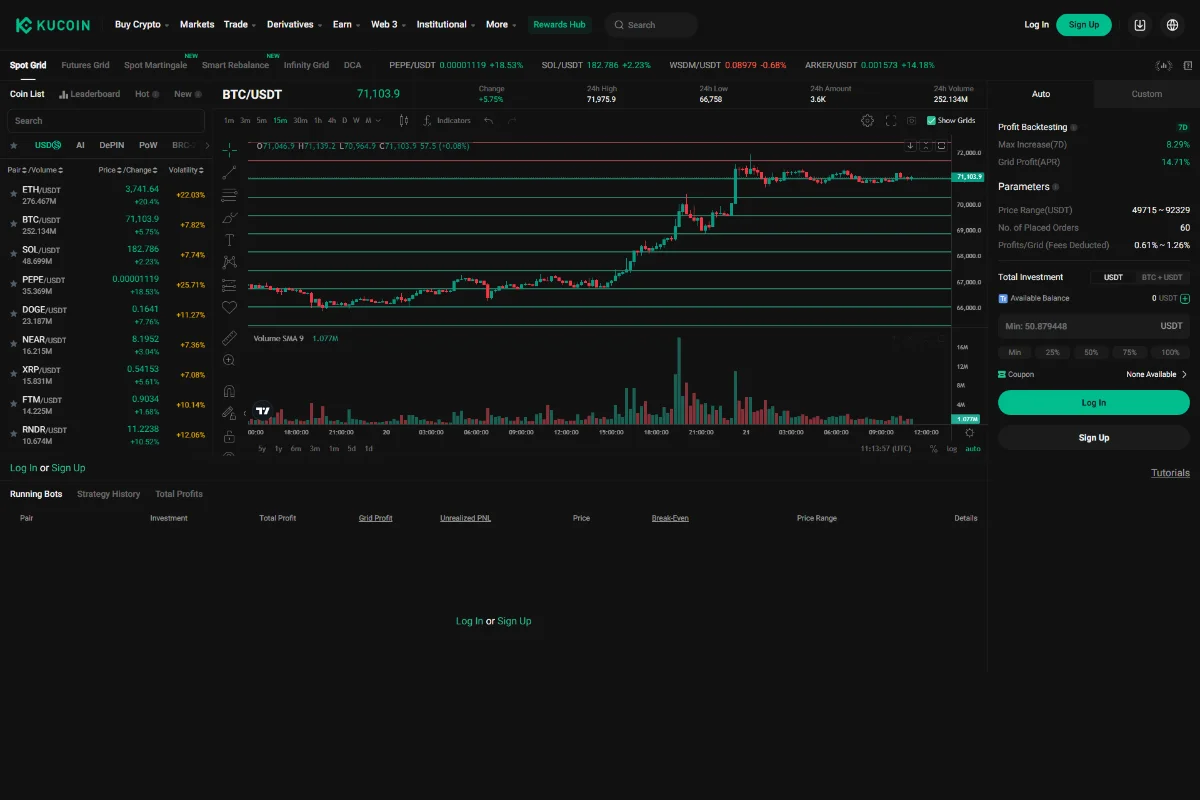Switch to the Futures Grid tab
Image resolution: width=1200 pixels, height=800 pixels.
pos(85,65)
